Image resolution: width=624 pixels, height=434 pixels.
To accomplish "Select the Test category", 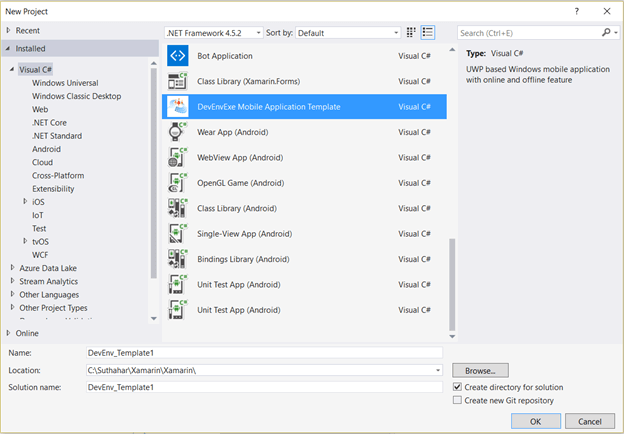I will [x=39, y=228].
